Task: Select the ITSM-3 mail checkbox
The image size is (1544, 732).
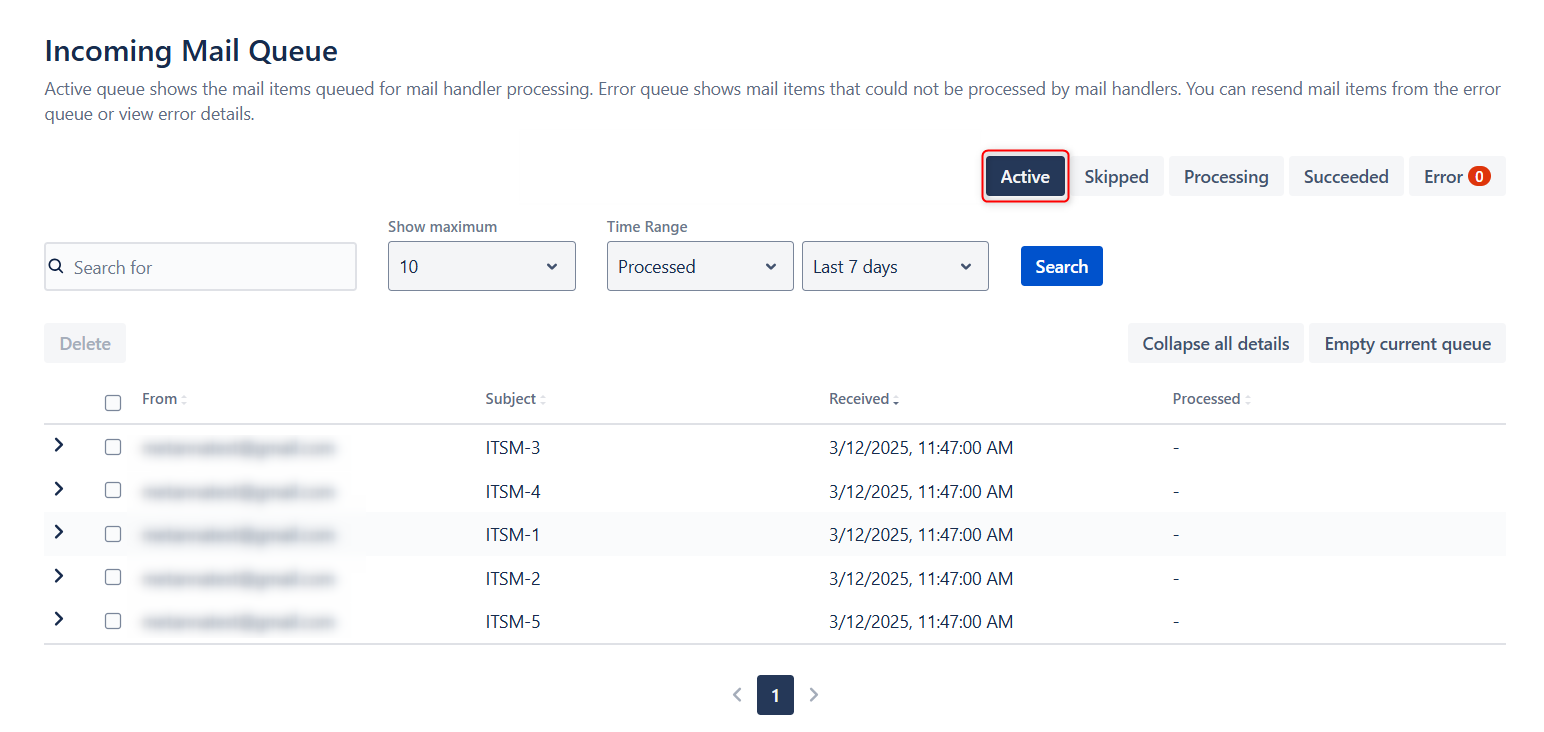Action: click(113, 447)
